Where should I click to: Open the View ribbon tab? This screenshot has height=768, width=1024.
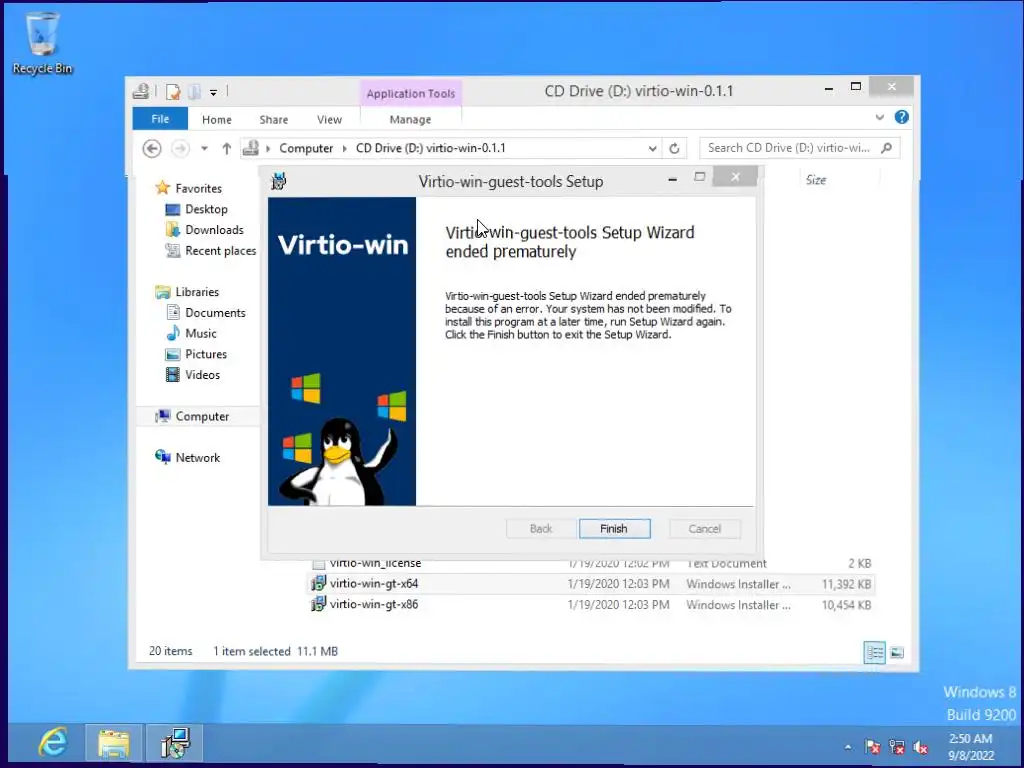[x=329, y=120]
